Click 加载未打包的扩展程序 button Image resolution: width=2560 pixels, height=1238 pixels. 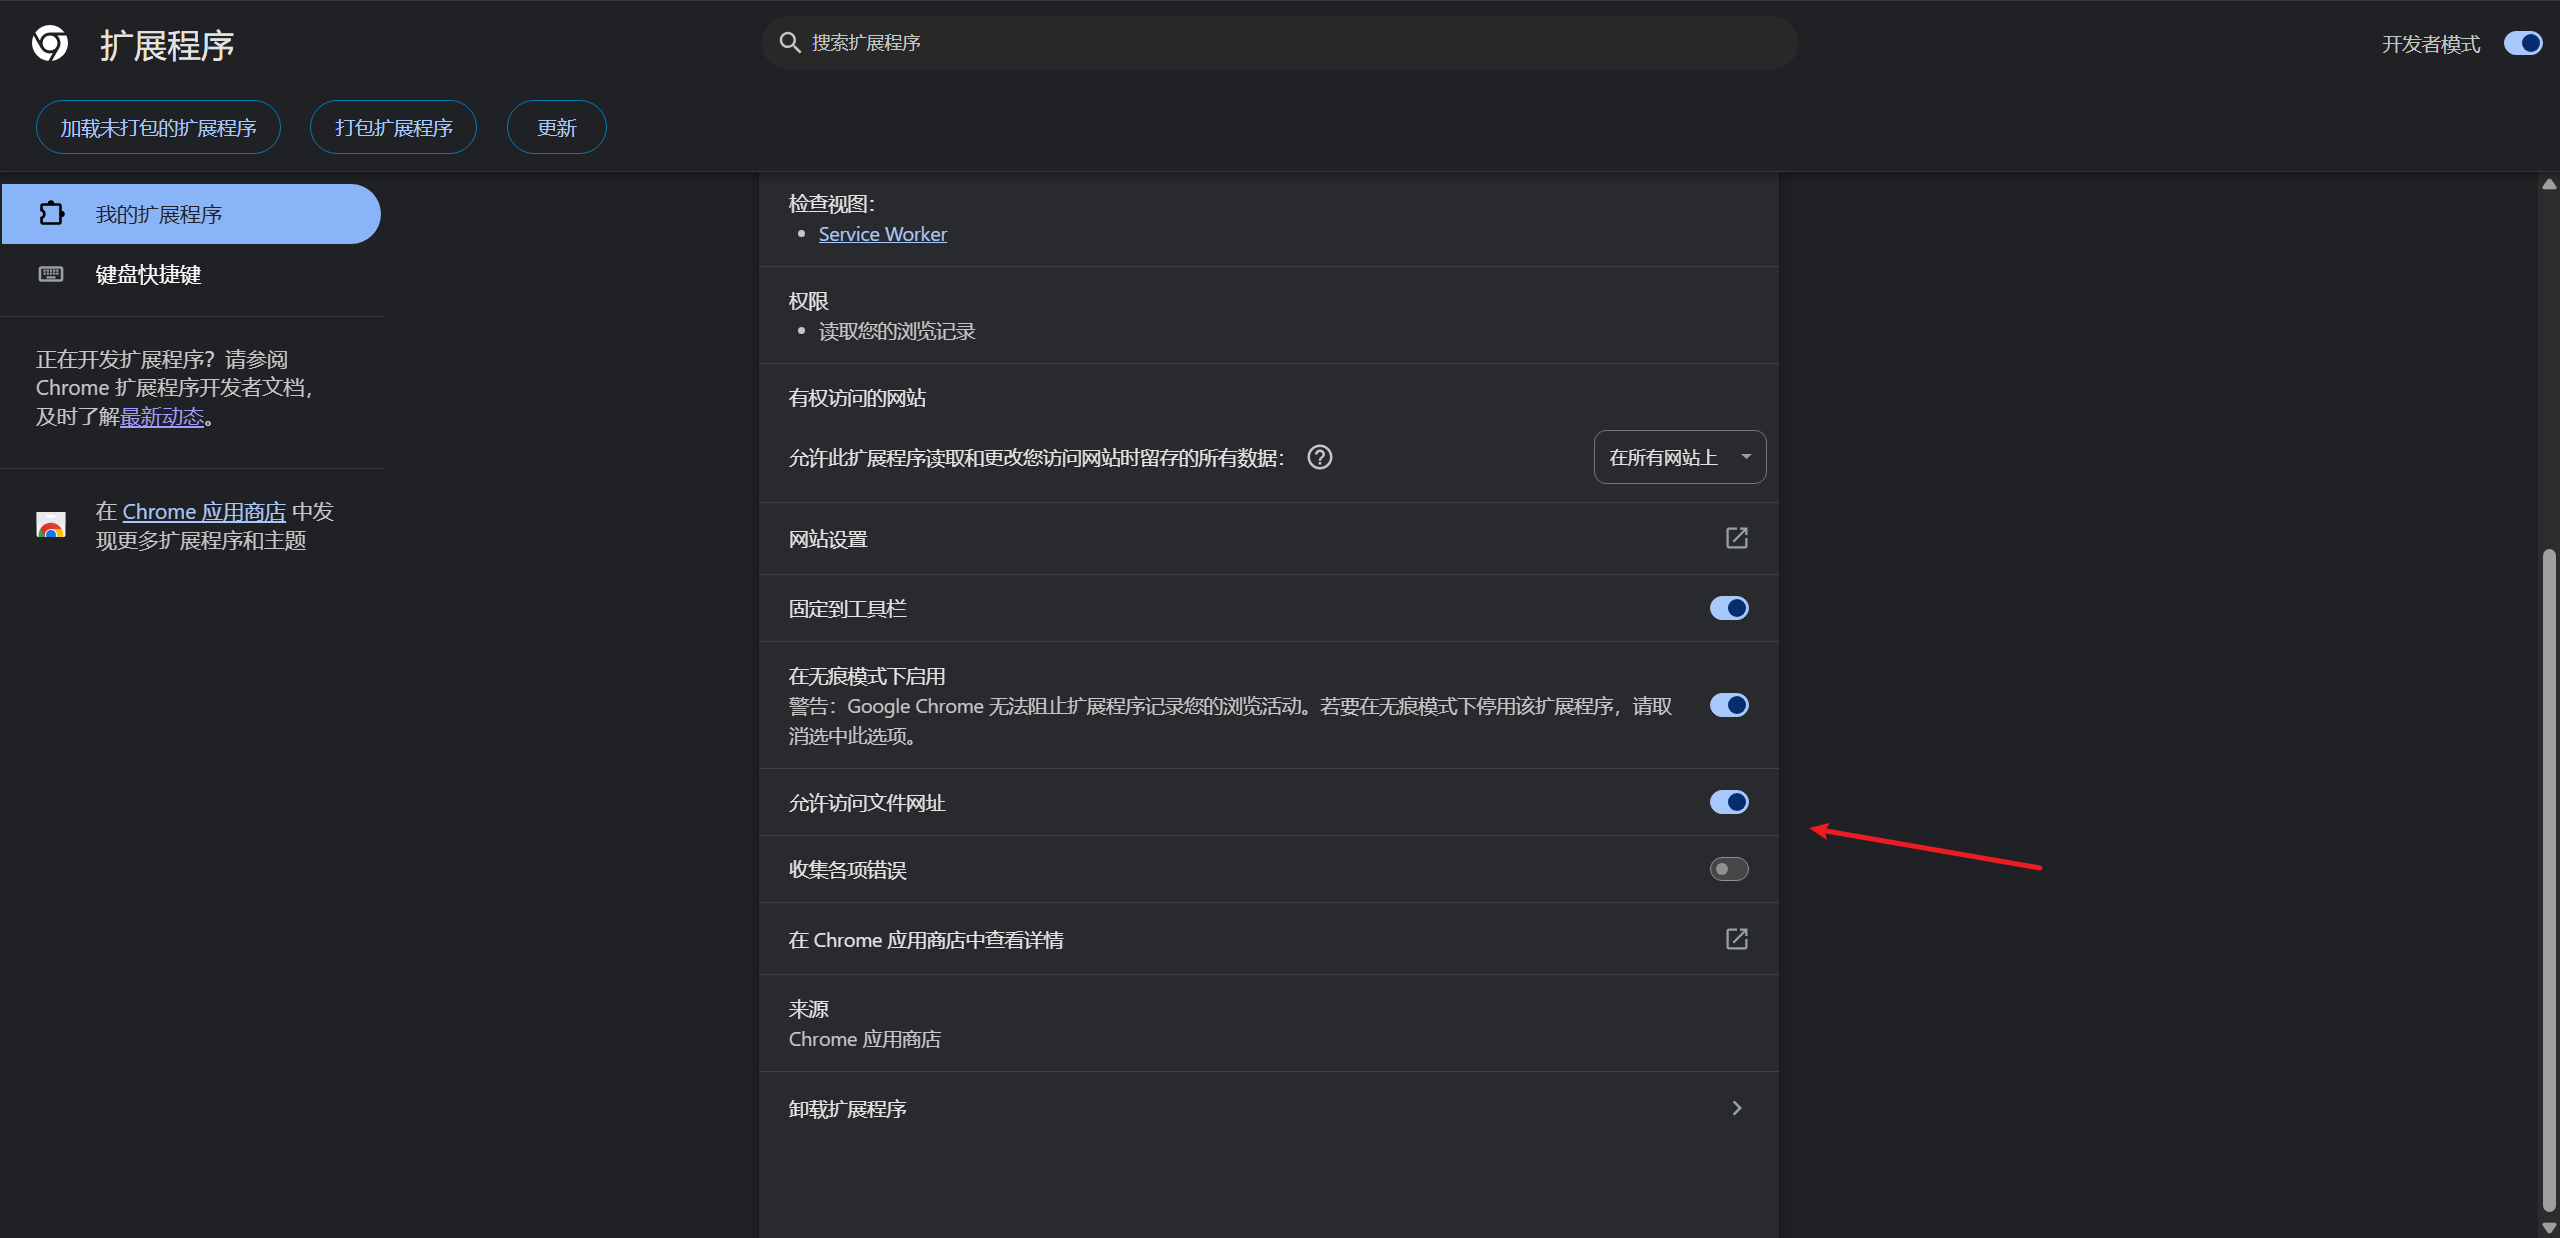point(158,127)
